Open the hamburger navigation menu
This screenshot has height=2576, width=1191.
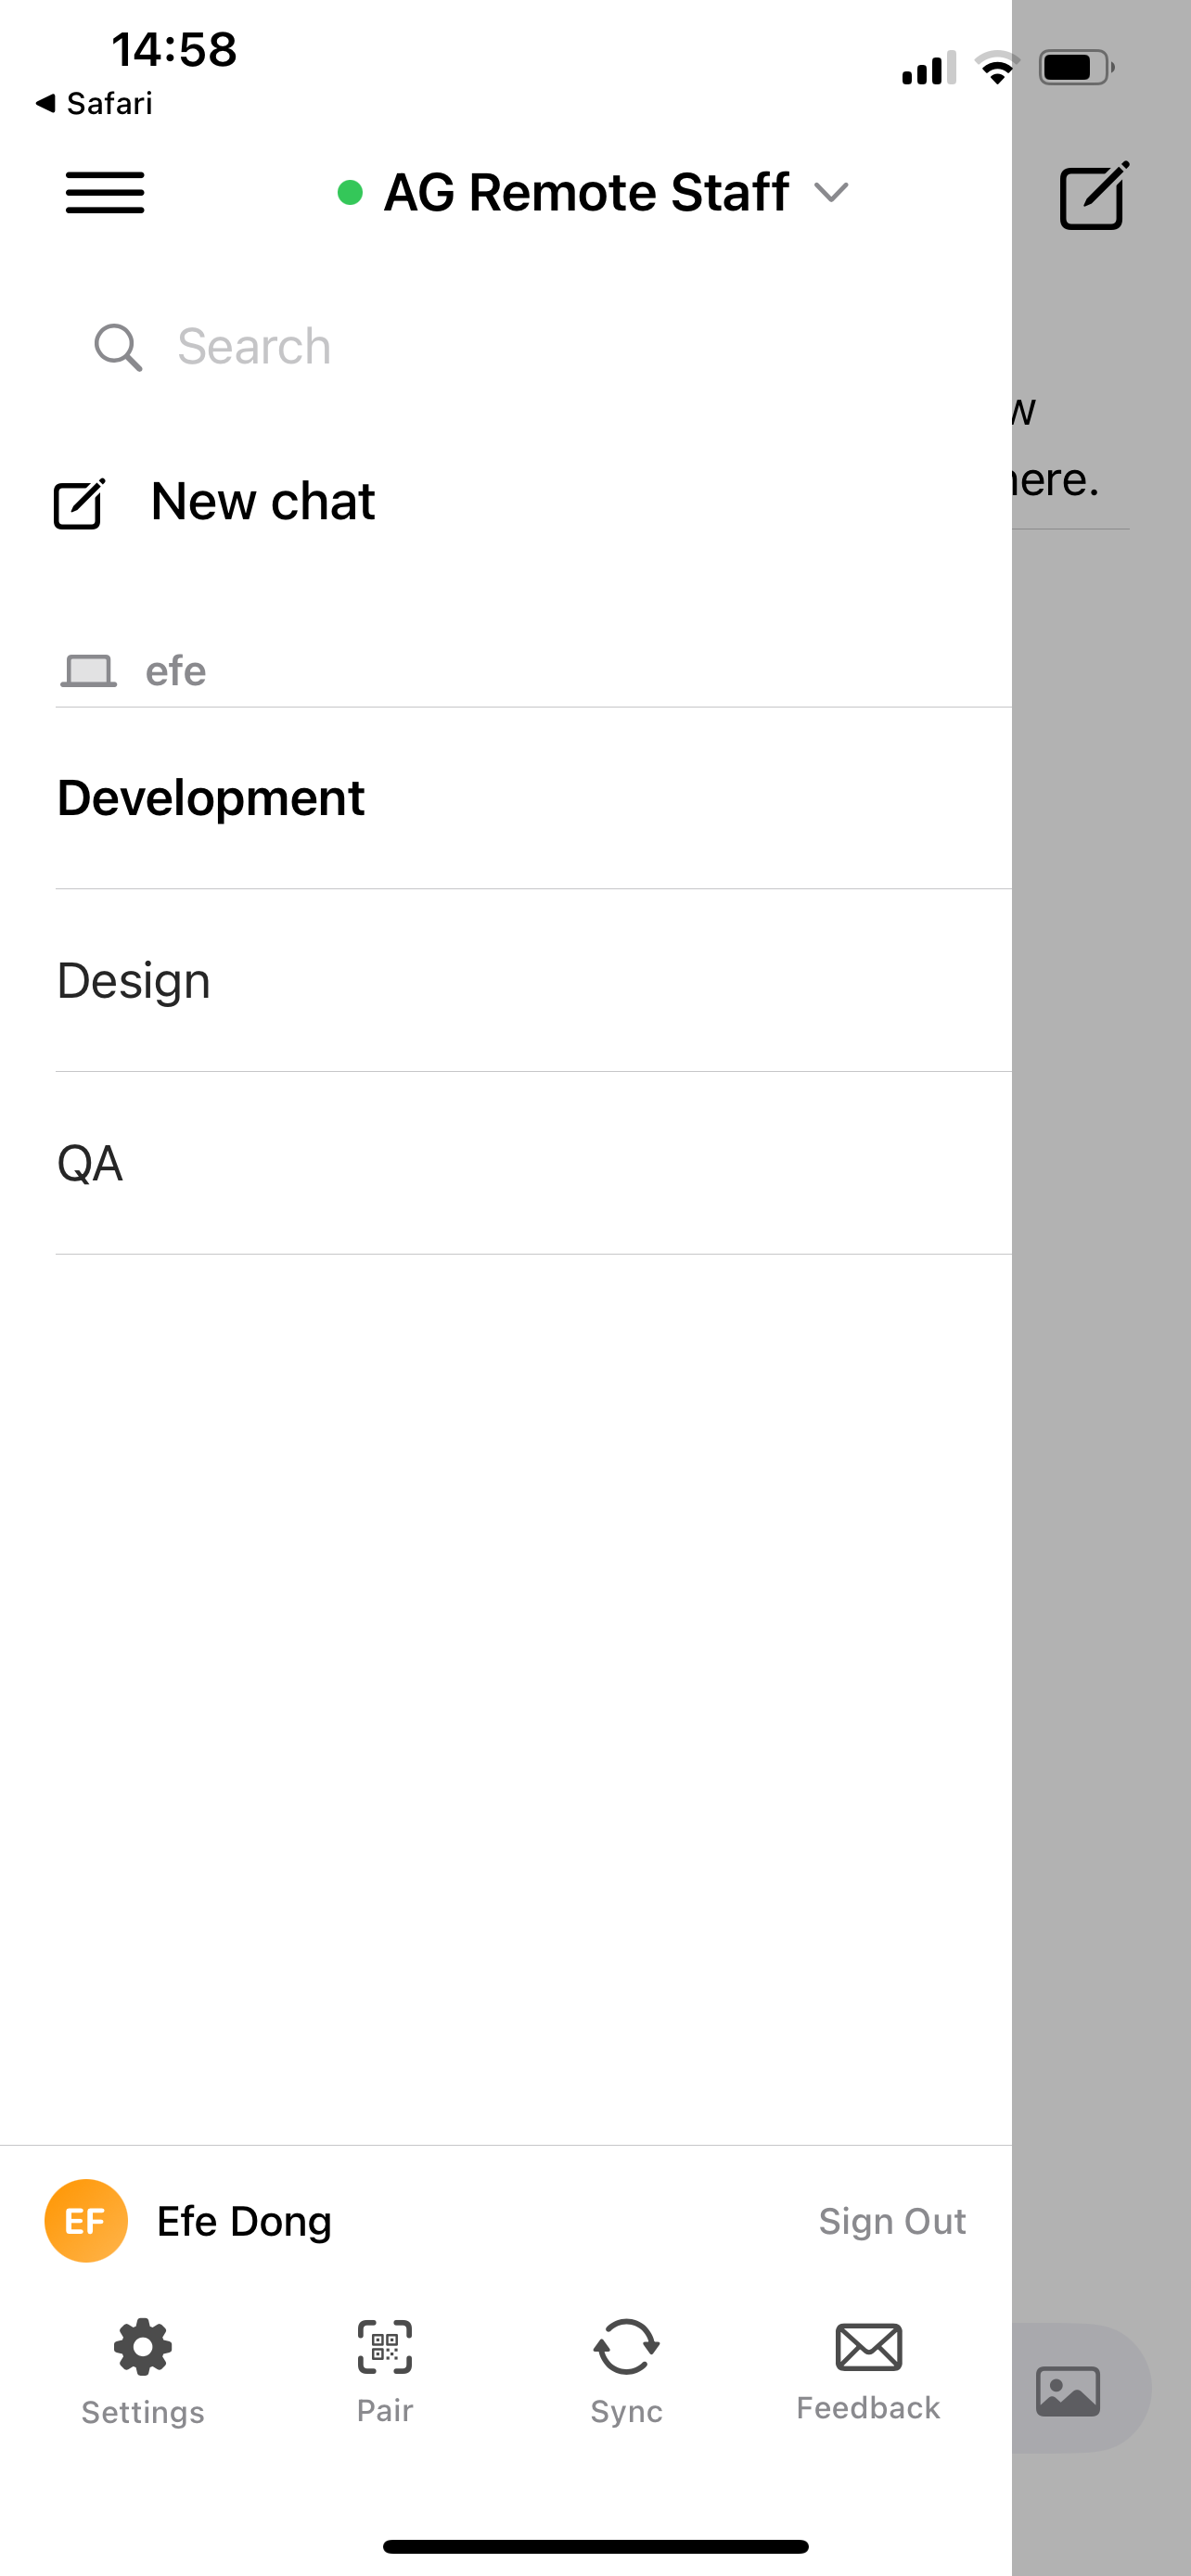click(104, 192)
